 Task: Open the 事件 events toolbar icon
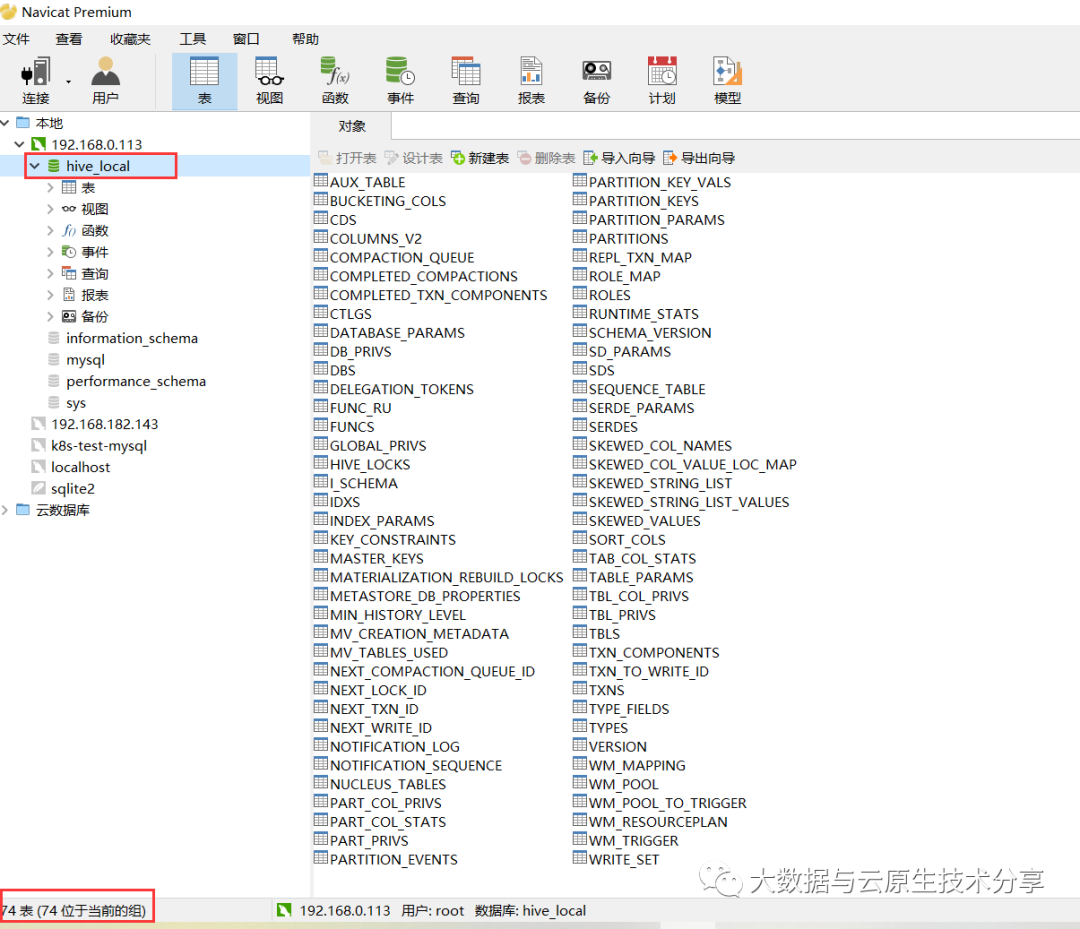(400, 80)
